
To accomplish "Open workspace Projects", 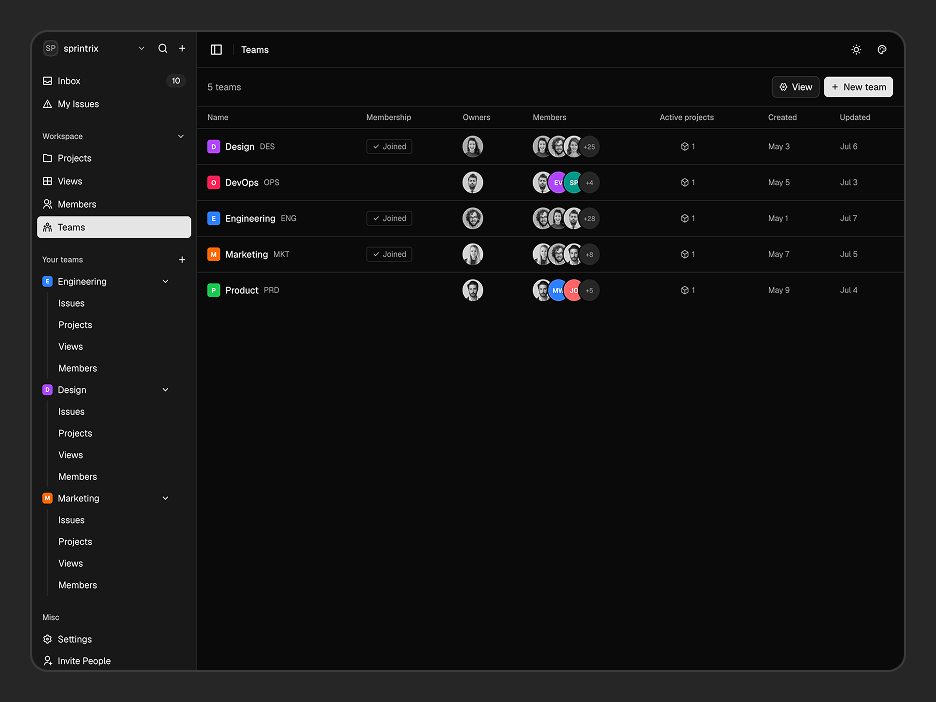I will [114, 158].
